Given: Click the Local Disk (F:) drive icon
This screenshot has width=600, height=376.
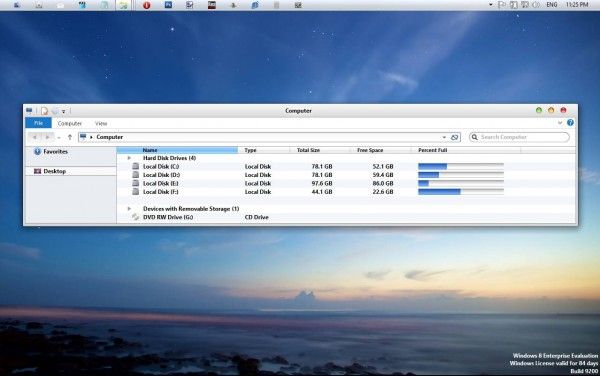Looking at the screenshot, I should click(x=135, y=192).
